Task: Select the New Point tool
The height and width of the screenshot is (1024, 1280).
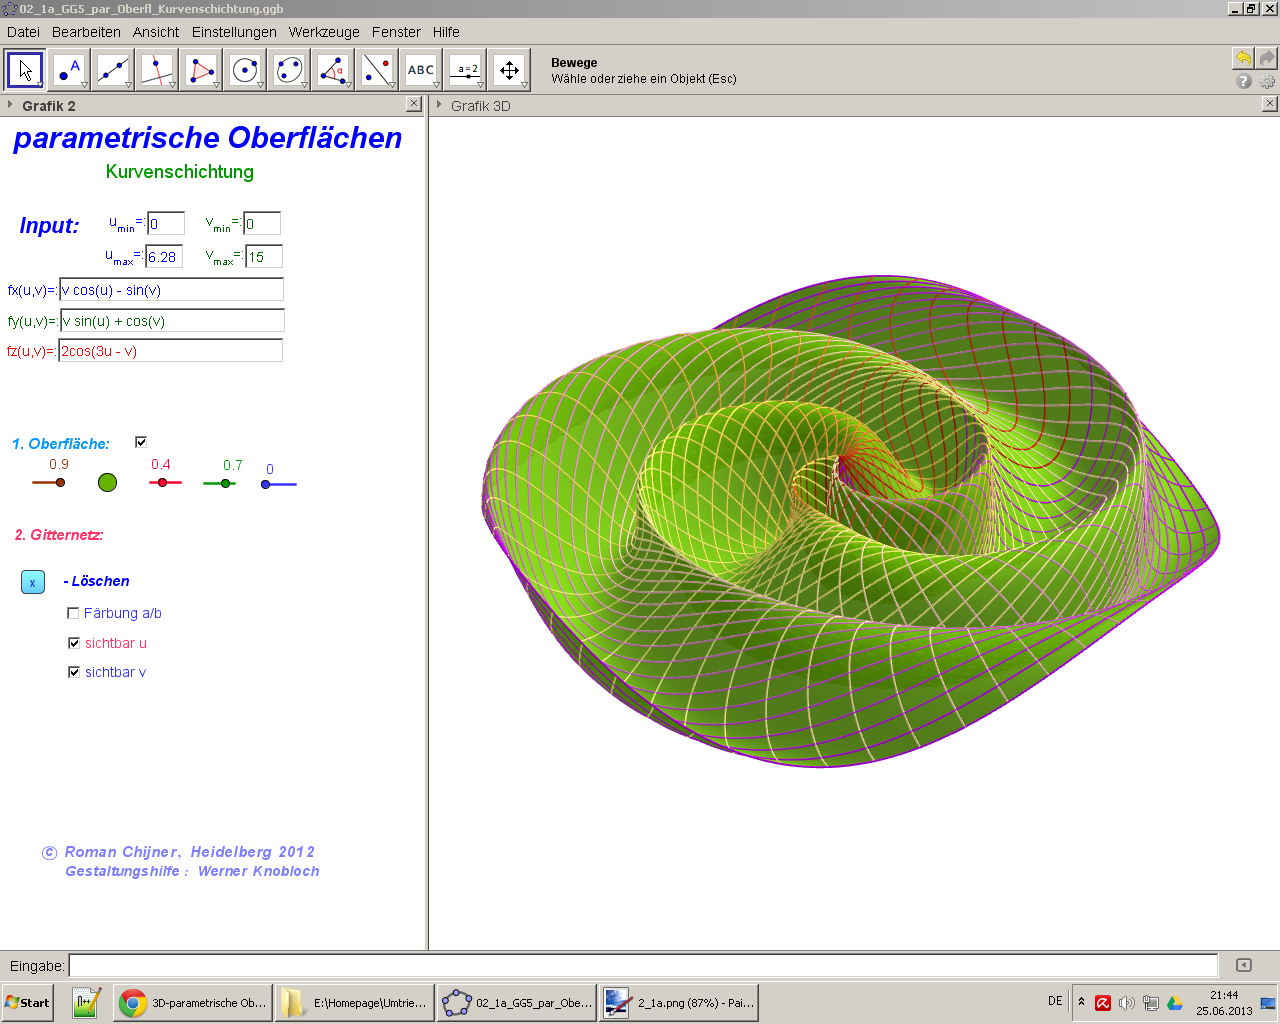Action: tap(69, 70)
